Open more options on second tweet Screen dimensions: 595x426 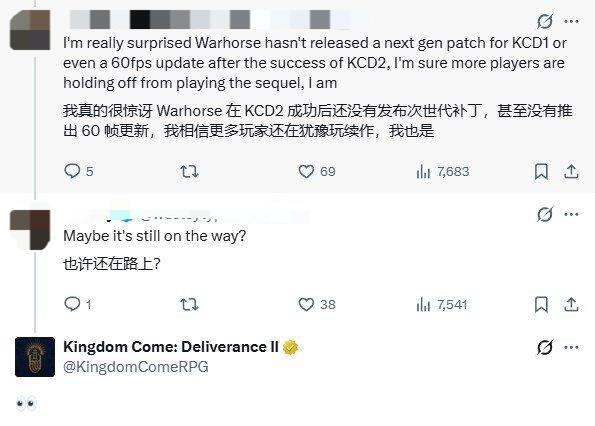(571, 214)
